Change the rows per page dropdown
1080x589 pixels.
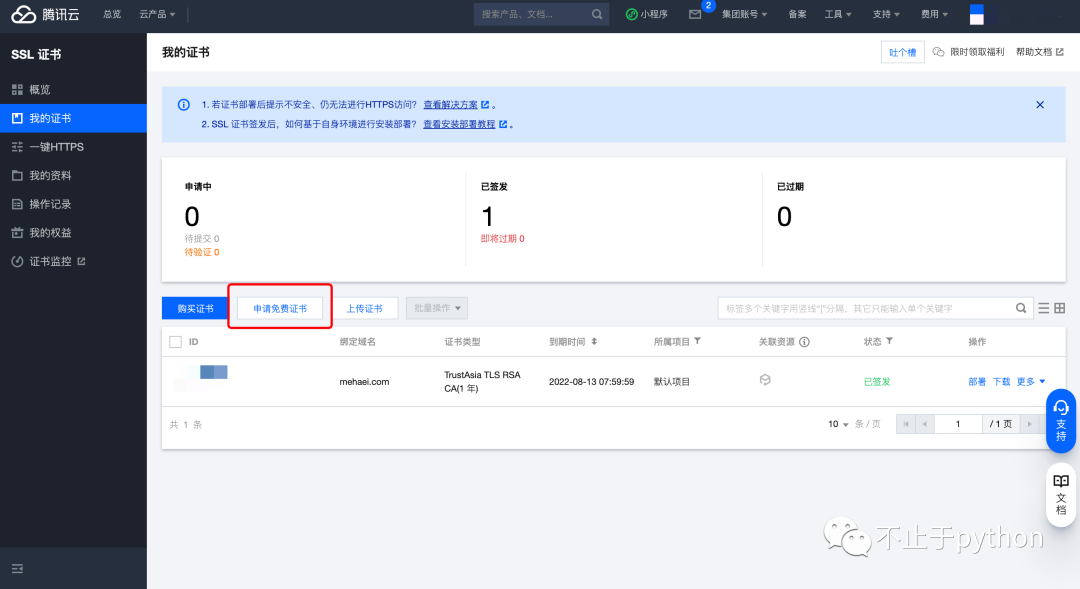click(839, 424)
